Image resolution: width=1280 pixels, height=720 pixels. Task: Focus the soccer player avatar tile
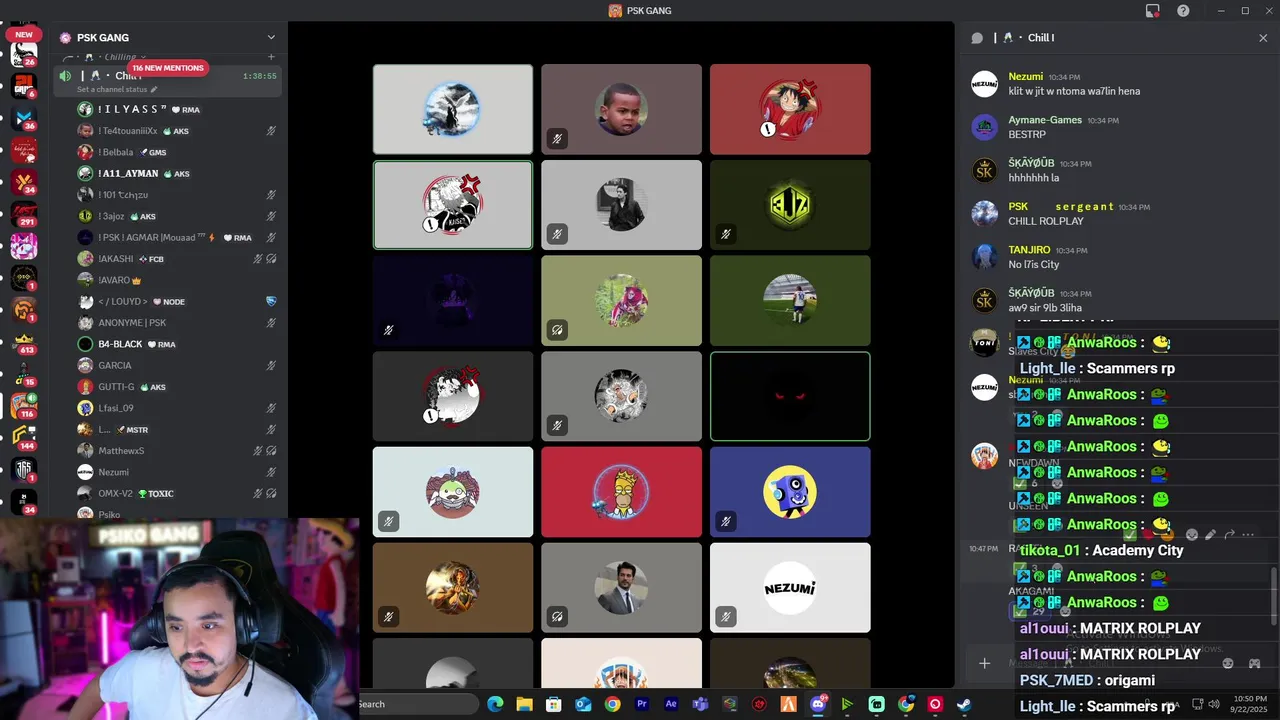pyautogui.click(x=790, y=300)
